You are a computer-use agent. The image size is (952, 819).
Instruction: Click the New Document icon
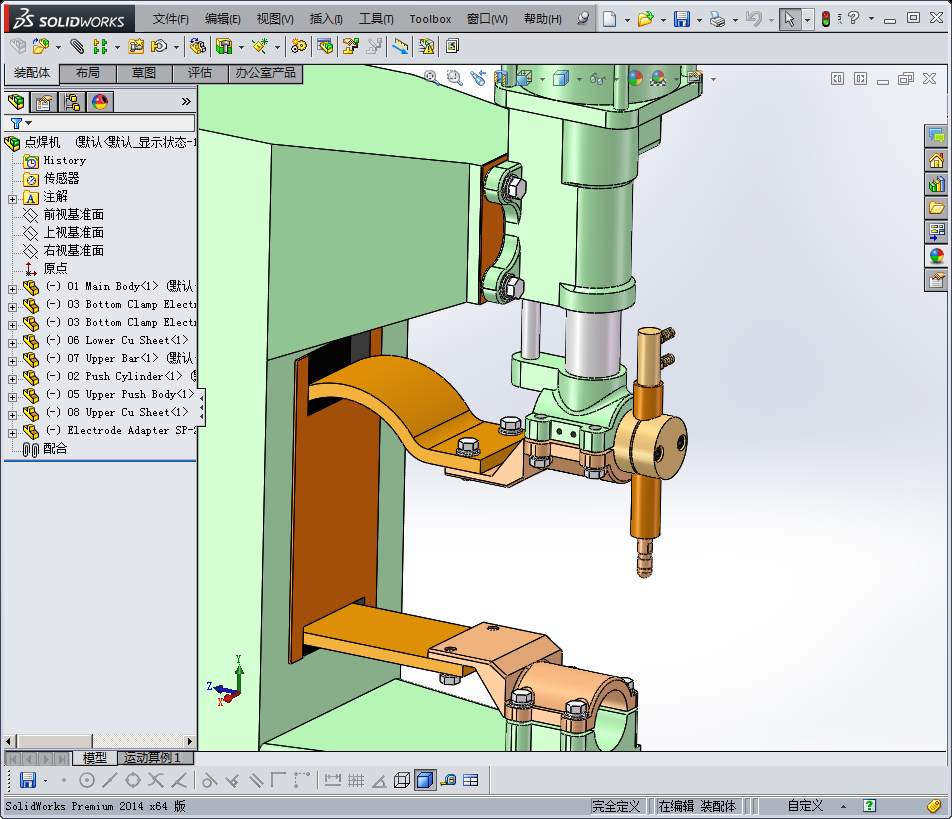pos(609,19)
